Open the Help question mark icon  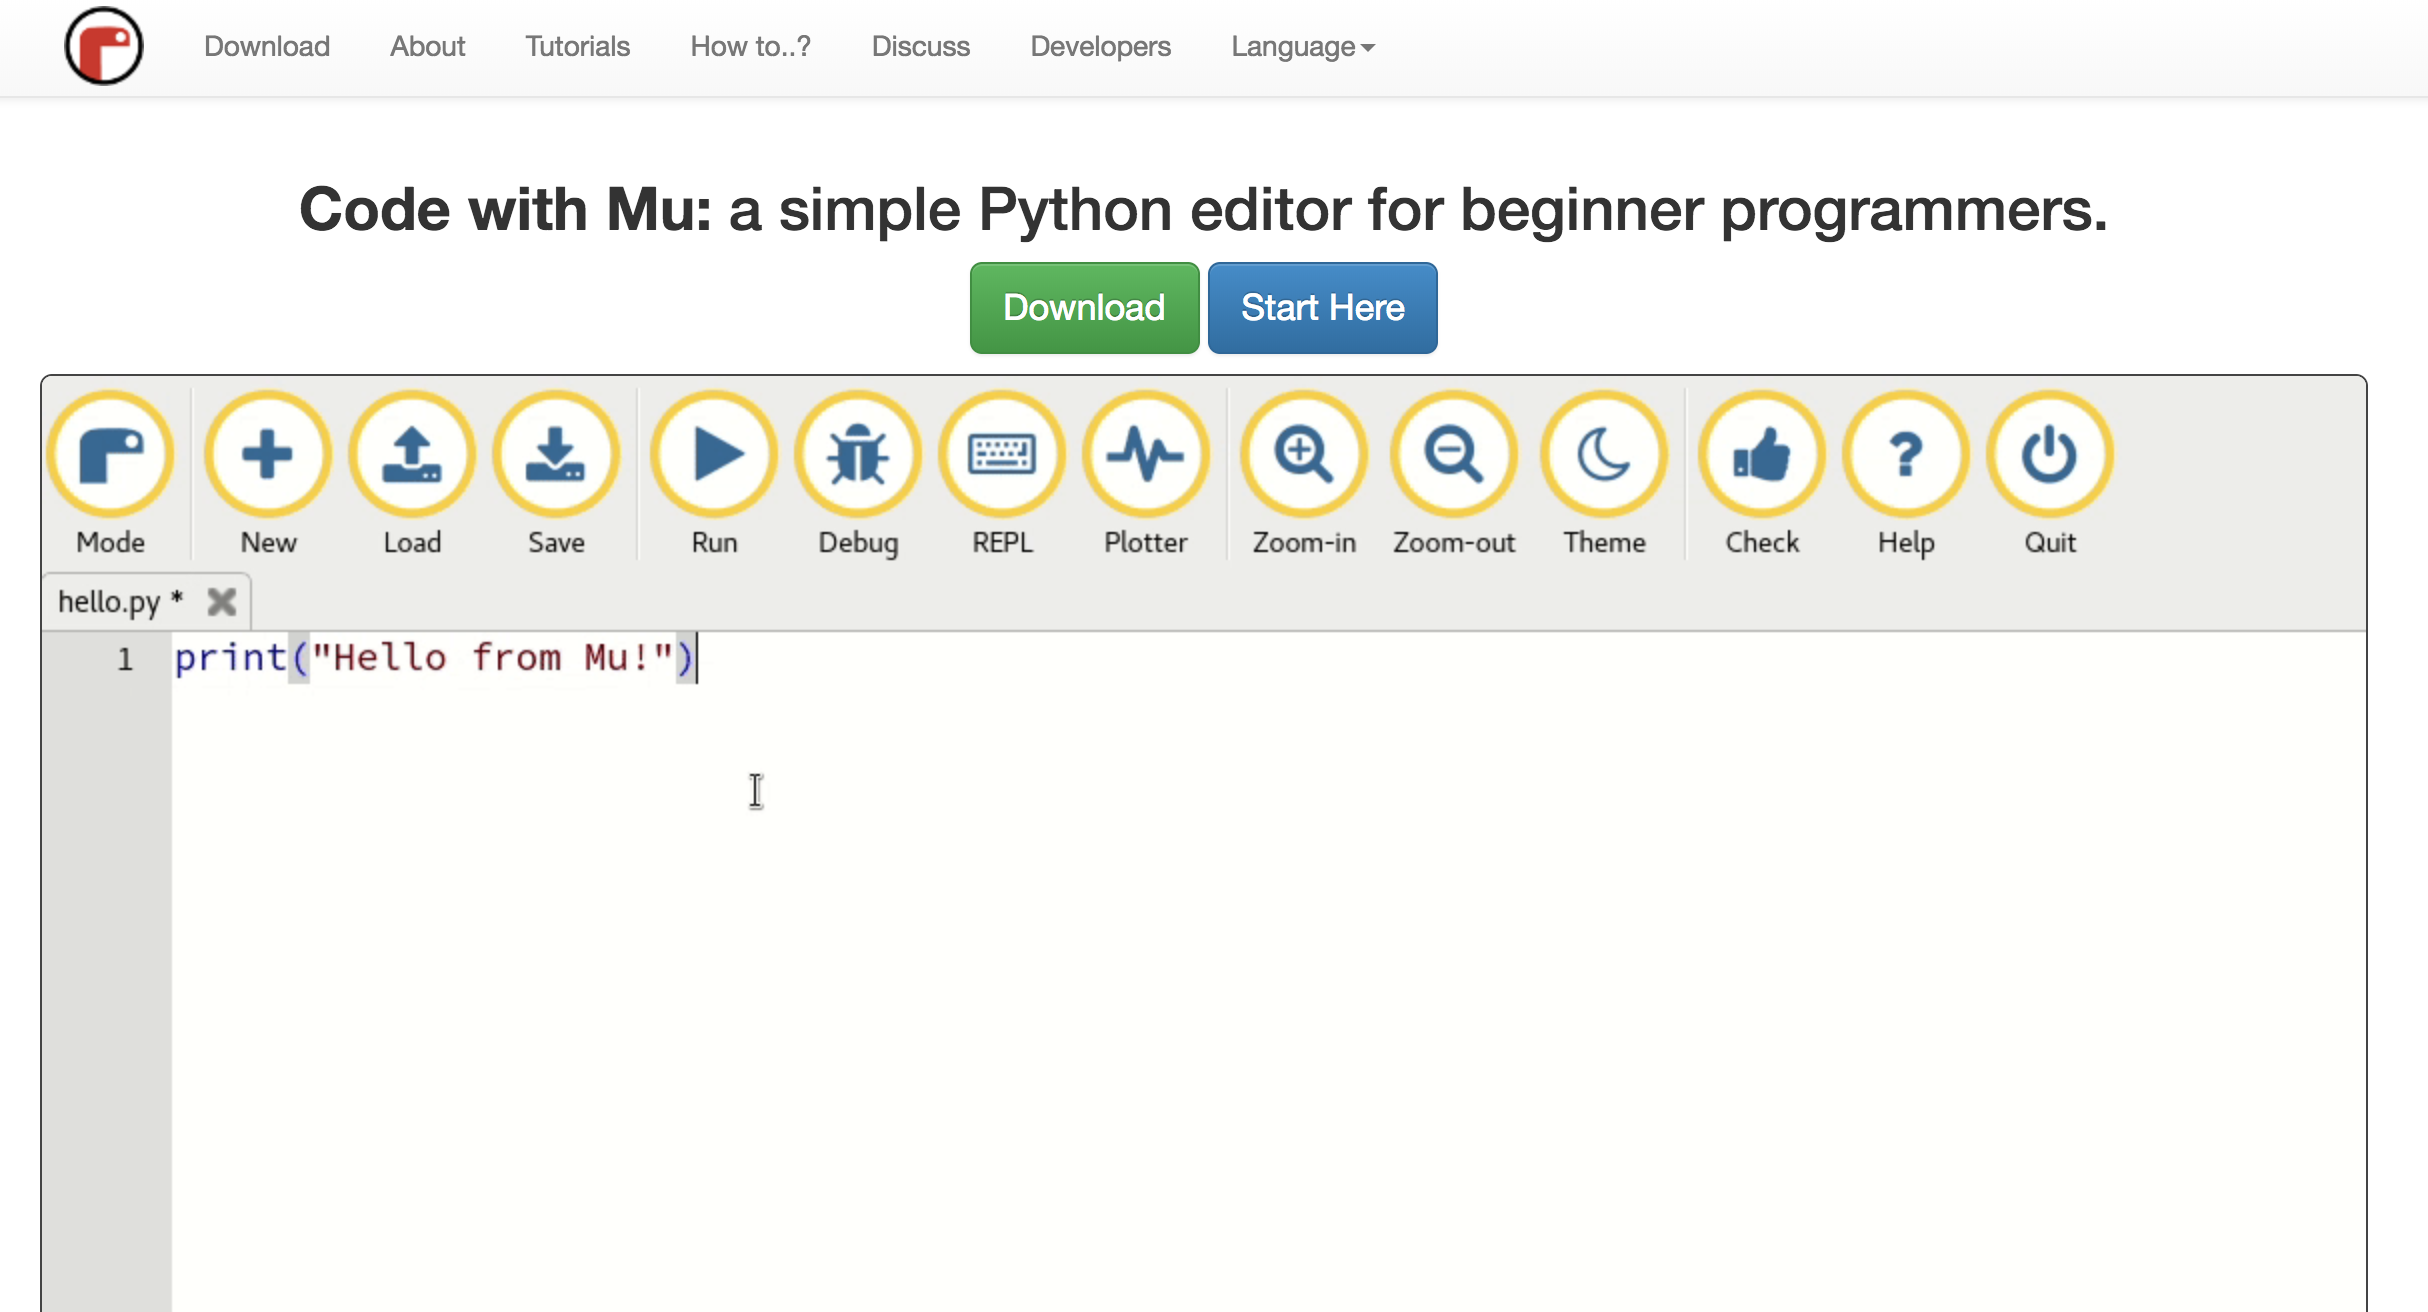1906,455
